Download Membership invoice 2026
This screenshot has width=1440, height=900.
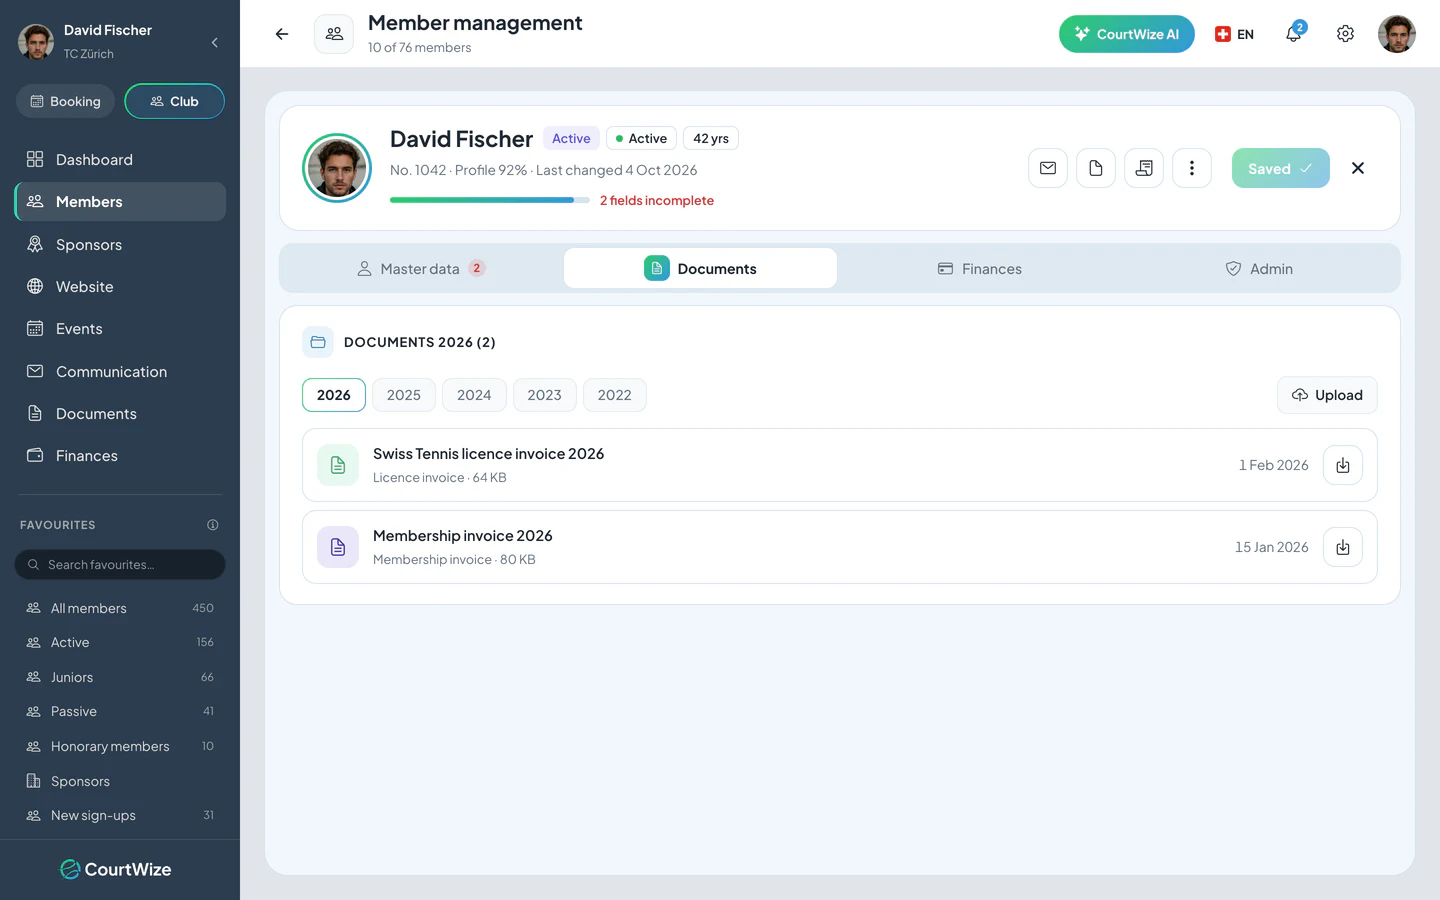(1343, 547)
